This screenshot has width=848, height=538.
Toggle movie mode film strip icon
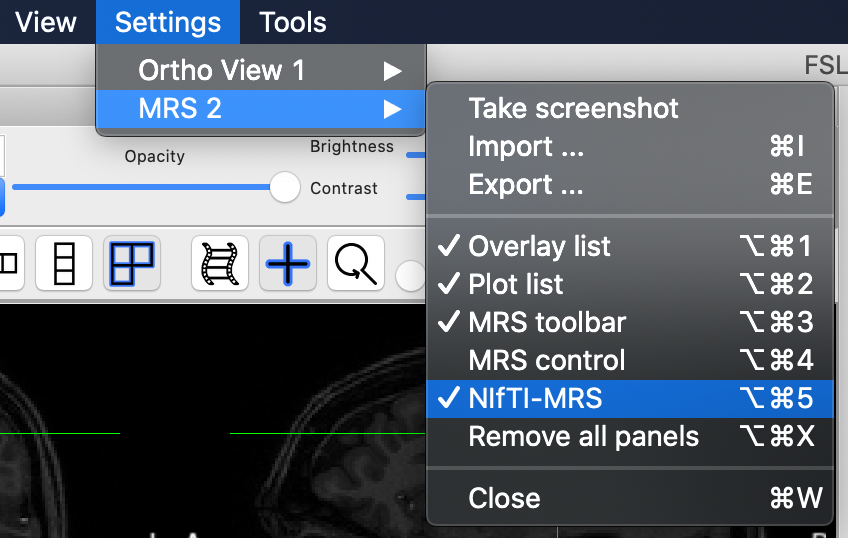click(220, 264)
